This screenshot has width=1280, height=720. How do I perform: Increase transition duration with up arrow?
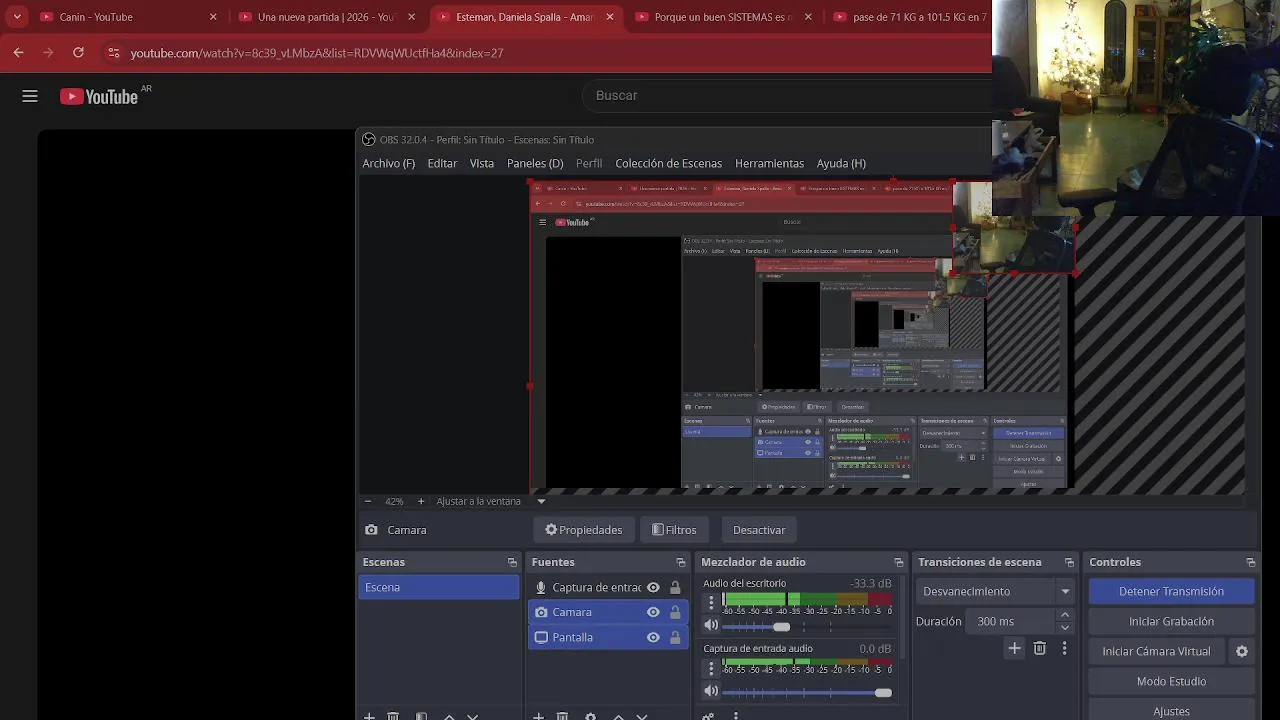[x=1065, y=615]
